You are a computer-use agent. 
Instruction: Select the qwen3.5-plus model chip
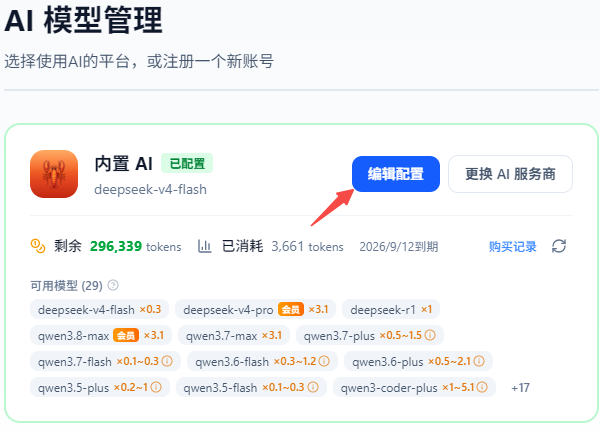point(99,387)
